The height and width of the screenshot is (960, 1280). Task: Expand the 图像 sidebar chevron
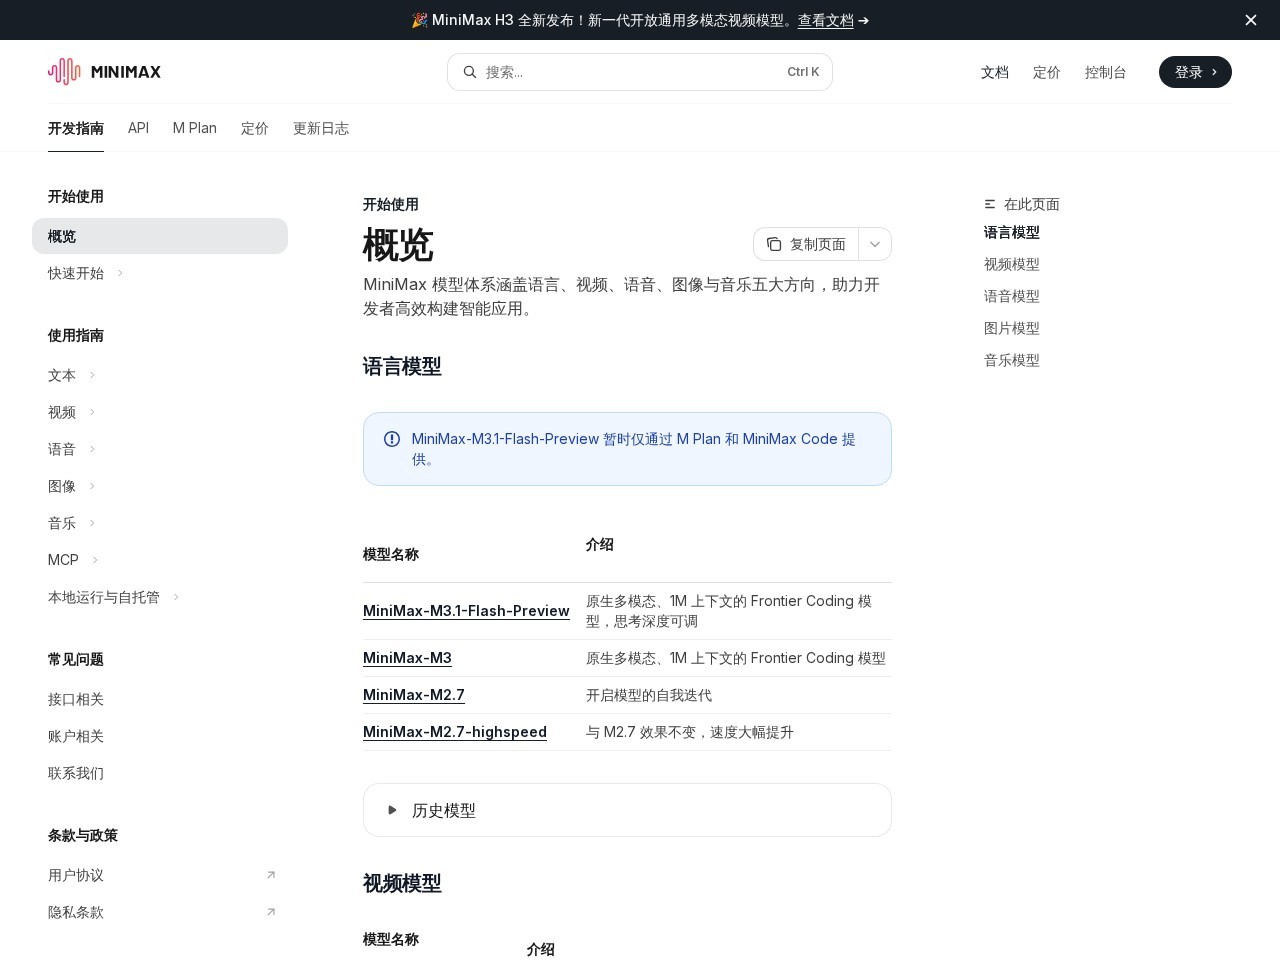[x=92, y=486]
